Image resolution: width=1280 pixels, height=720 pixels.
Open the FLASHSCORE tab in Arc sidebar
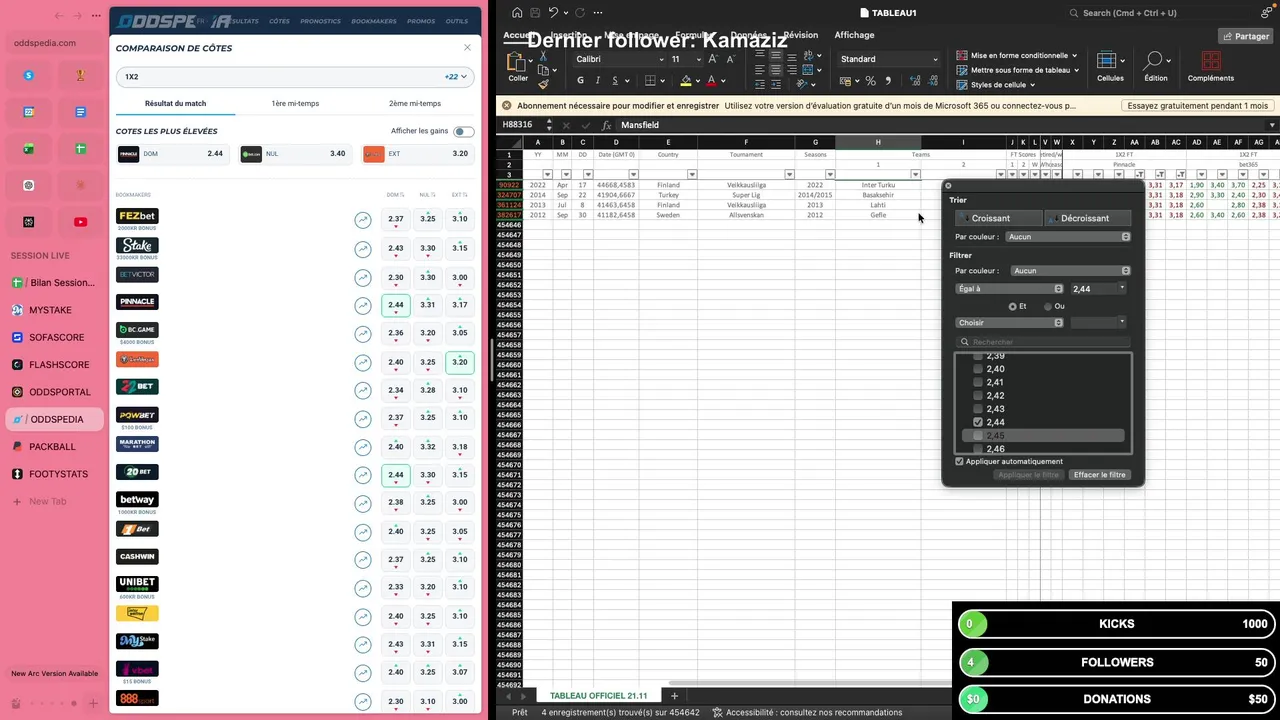(x=55, y=365)
